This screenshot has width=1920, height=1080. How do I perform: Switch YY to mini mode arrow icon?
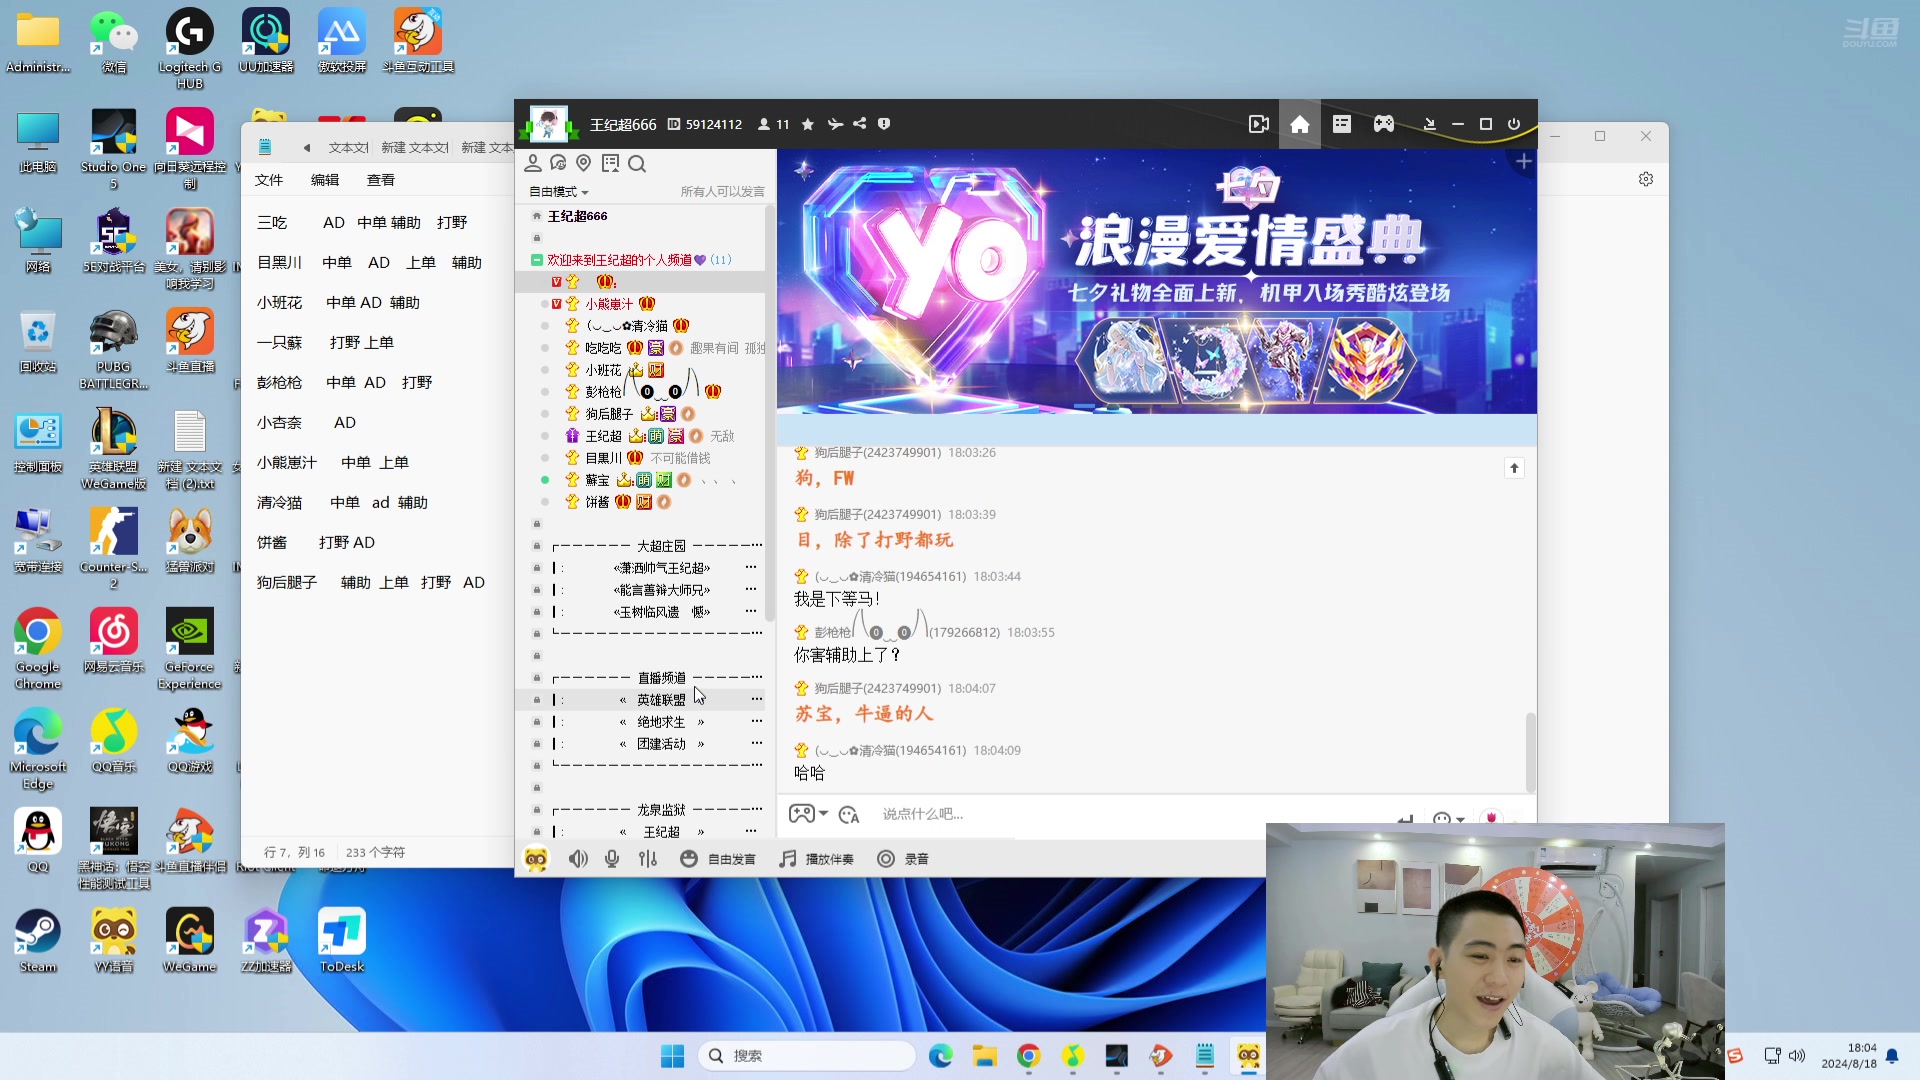pos(1430,124)
